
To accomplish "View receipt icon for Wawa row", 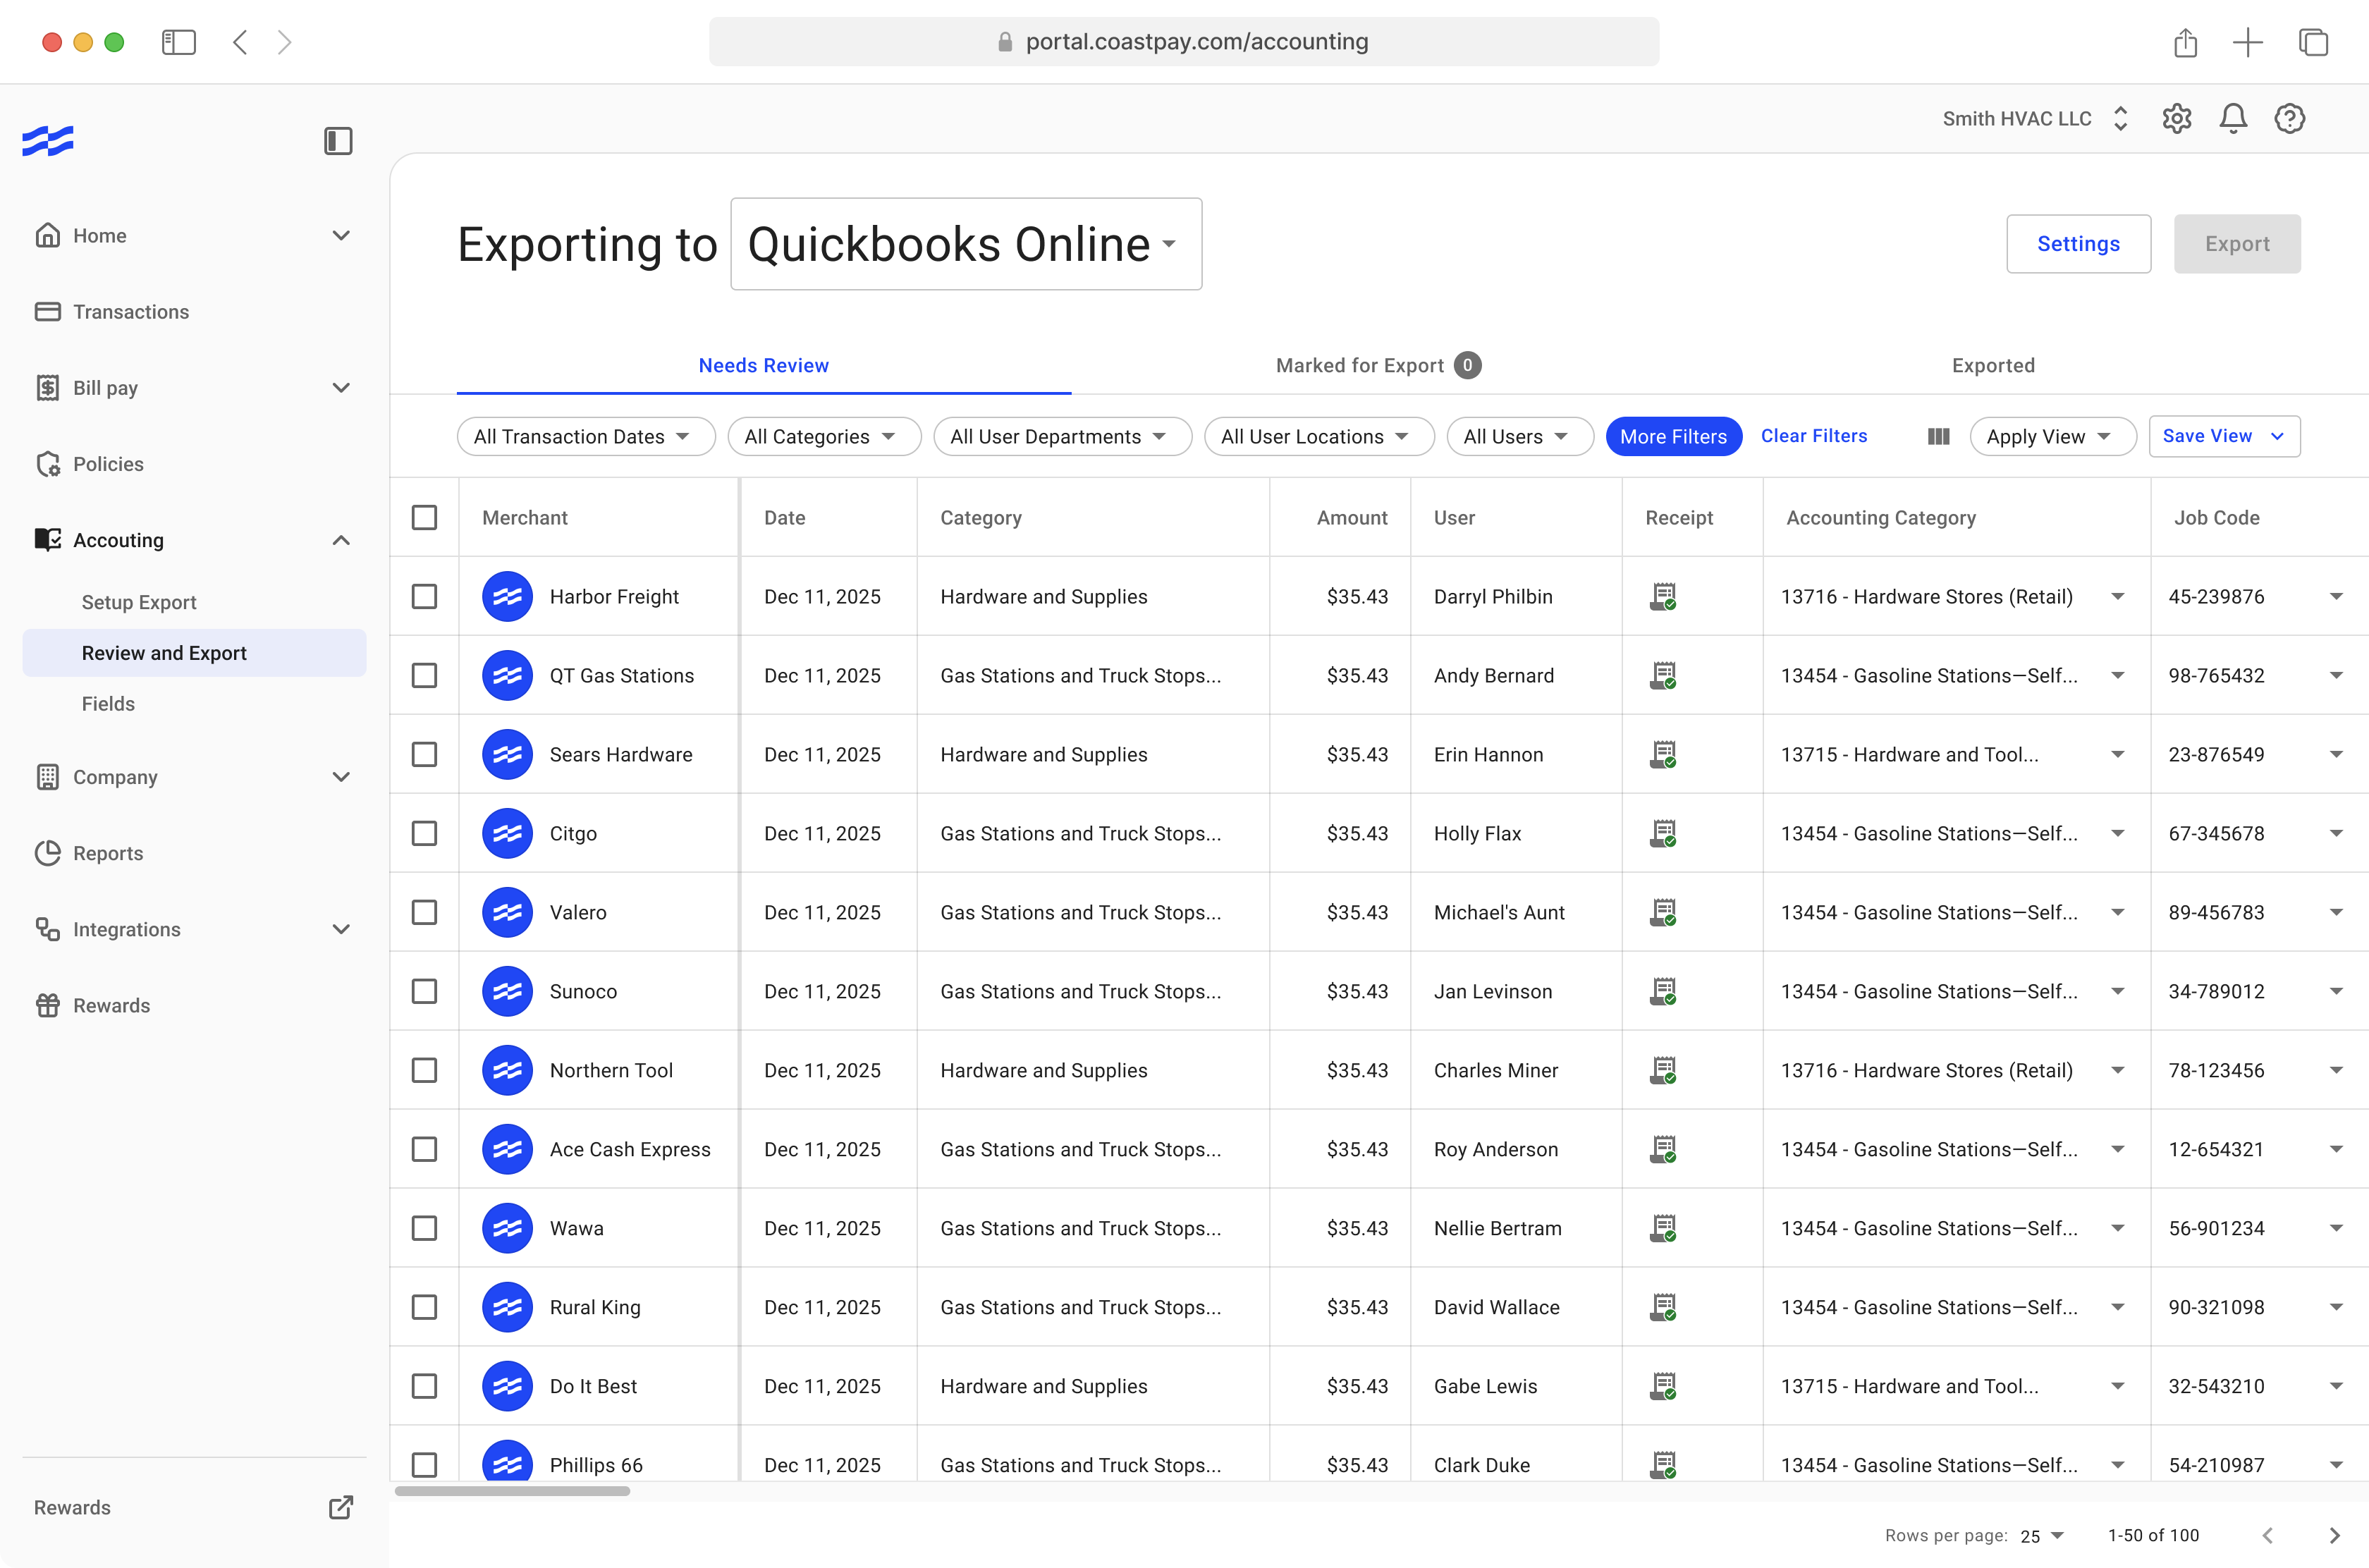I will point(1662,1228).
